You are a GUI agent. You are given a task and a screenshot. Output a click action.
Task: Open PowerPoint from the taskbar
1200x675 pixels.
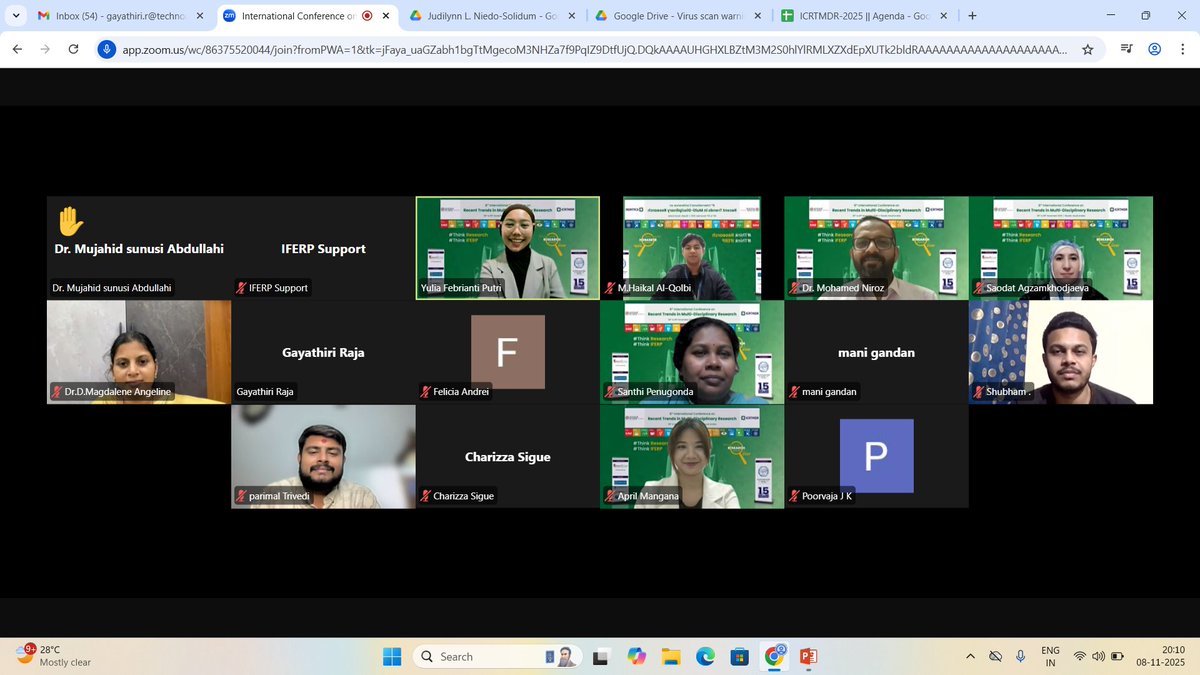(808, 656)
